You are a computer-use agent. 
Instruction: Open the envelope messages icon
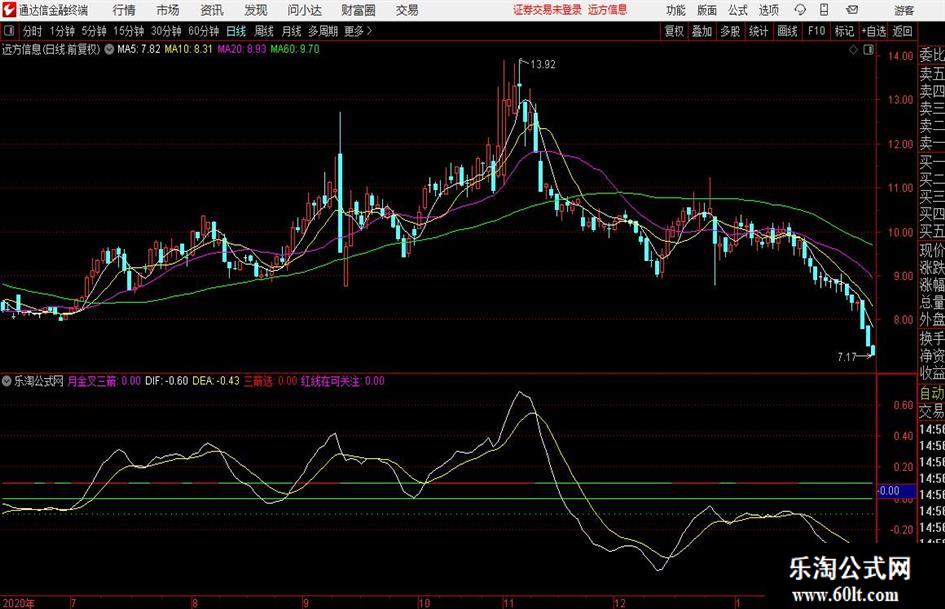click(852, 10)
